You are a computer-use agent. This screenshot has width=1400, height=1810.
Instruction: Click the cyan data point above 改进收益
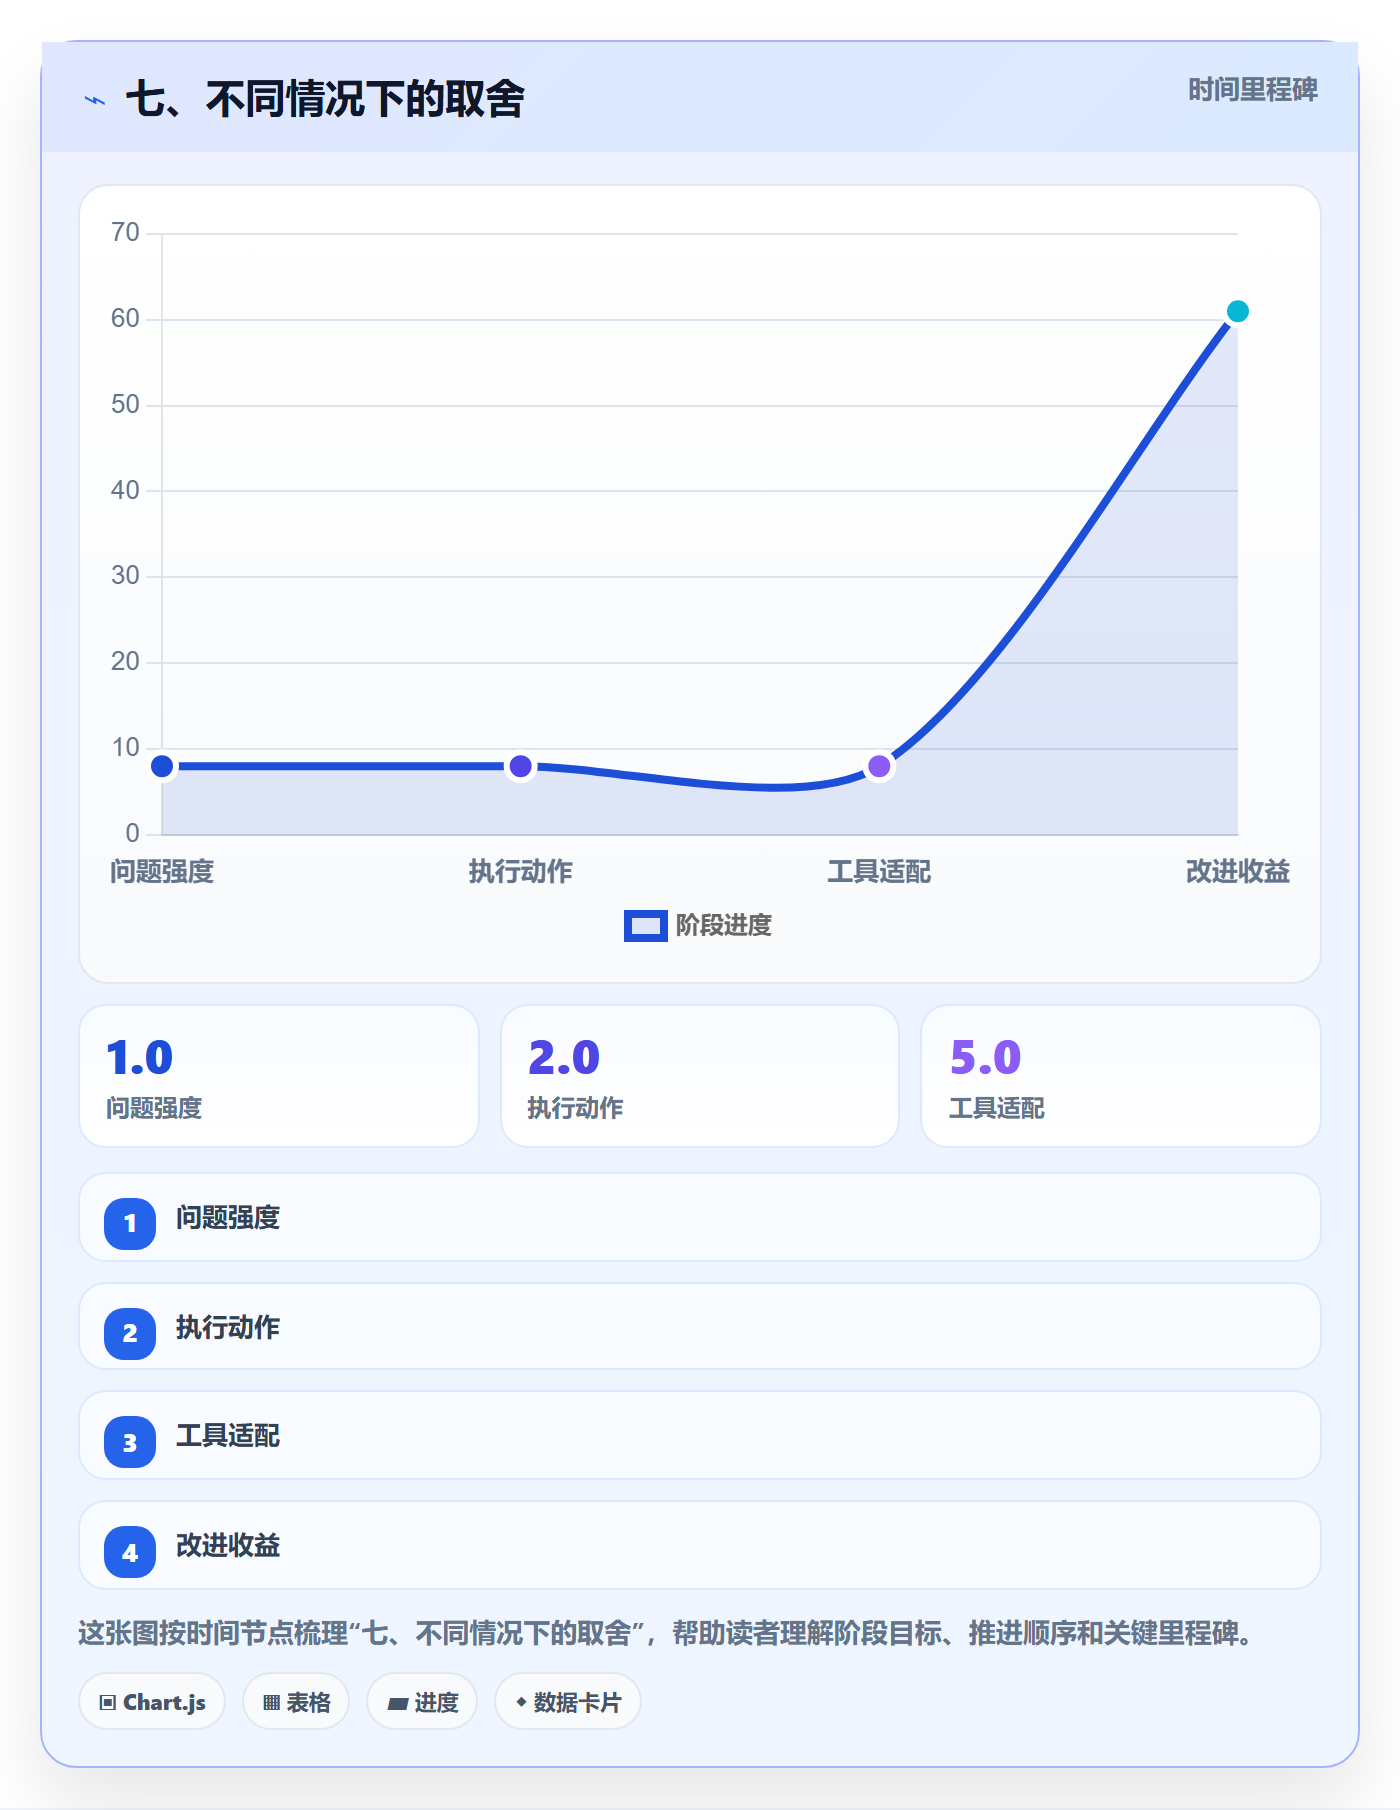(x=1237, y=311)
